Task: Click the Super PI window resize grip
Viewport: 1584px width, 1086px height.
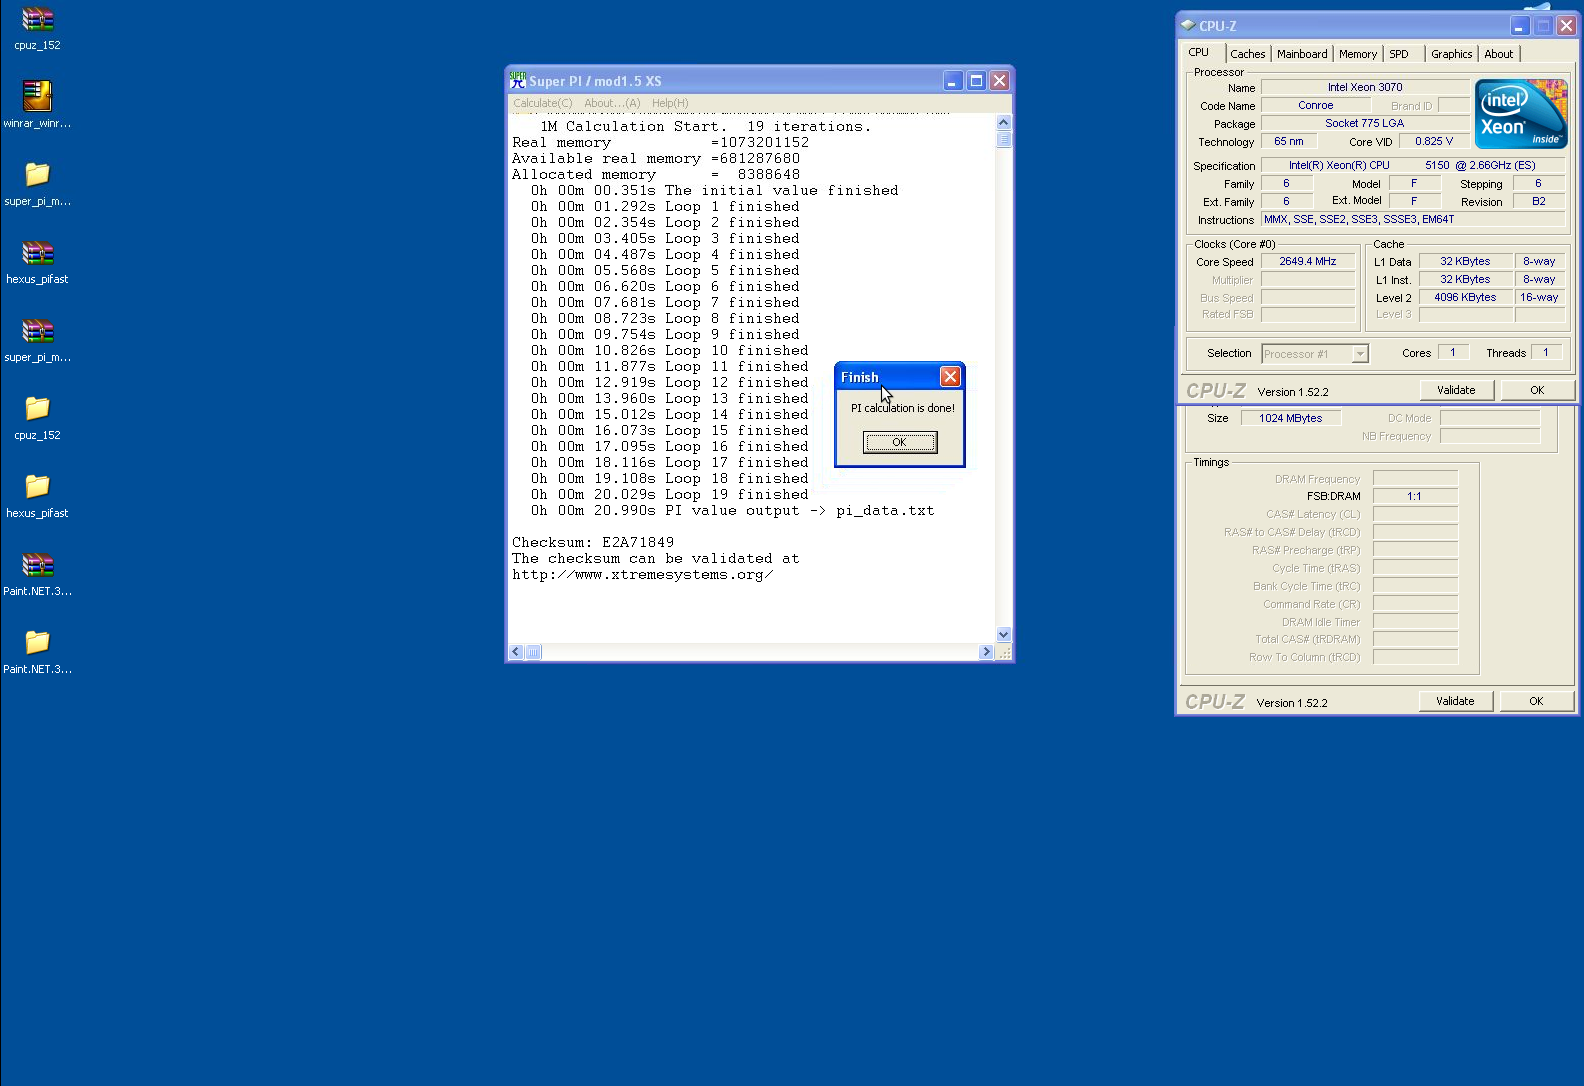Action: pyautogui.click(x=1004, y=652)
